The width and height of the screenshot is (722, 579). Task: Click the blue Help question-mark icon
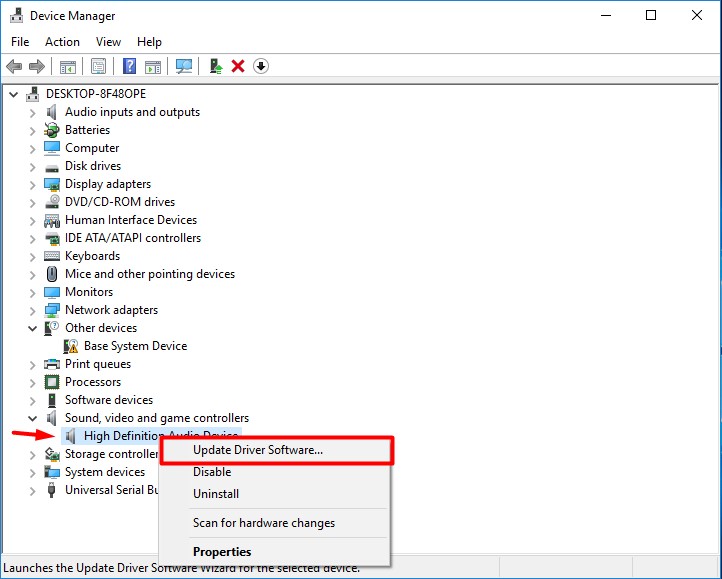[x=129, y=66]
